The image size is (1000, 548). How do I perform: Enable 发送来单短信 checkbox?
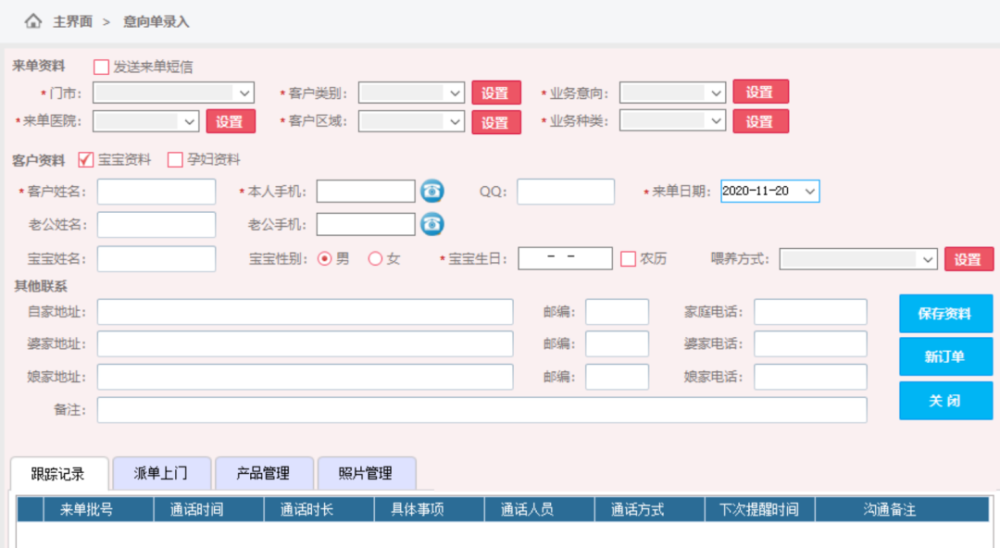[x=101, y=66]
